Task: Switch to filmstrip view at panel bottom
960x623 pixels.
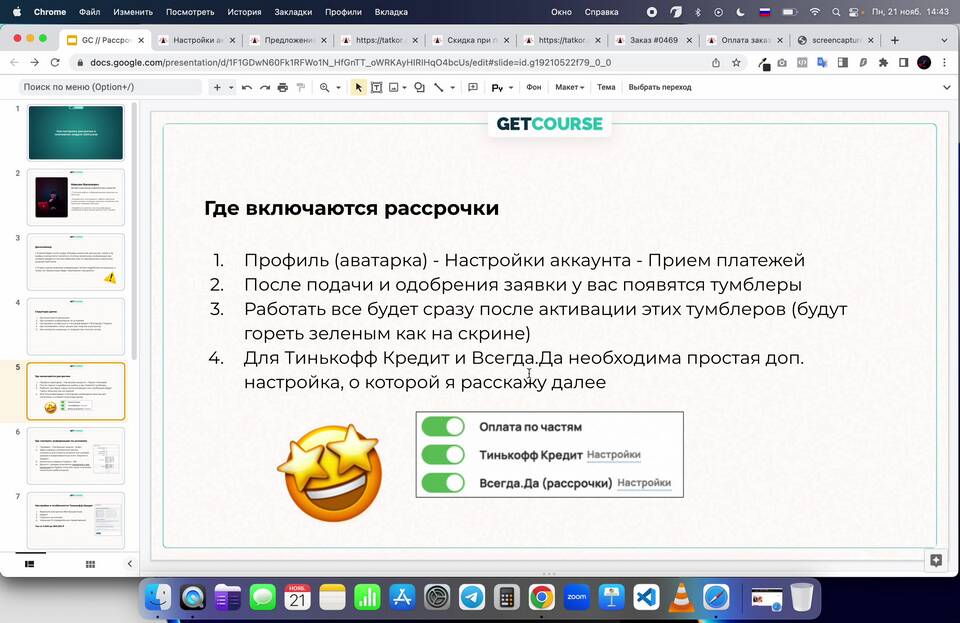Action: (x=29, y=564)
